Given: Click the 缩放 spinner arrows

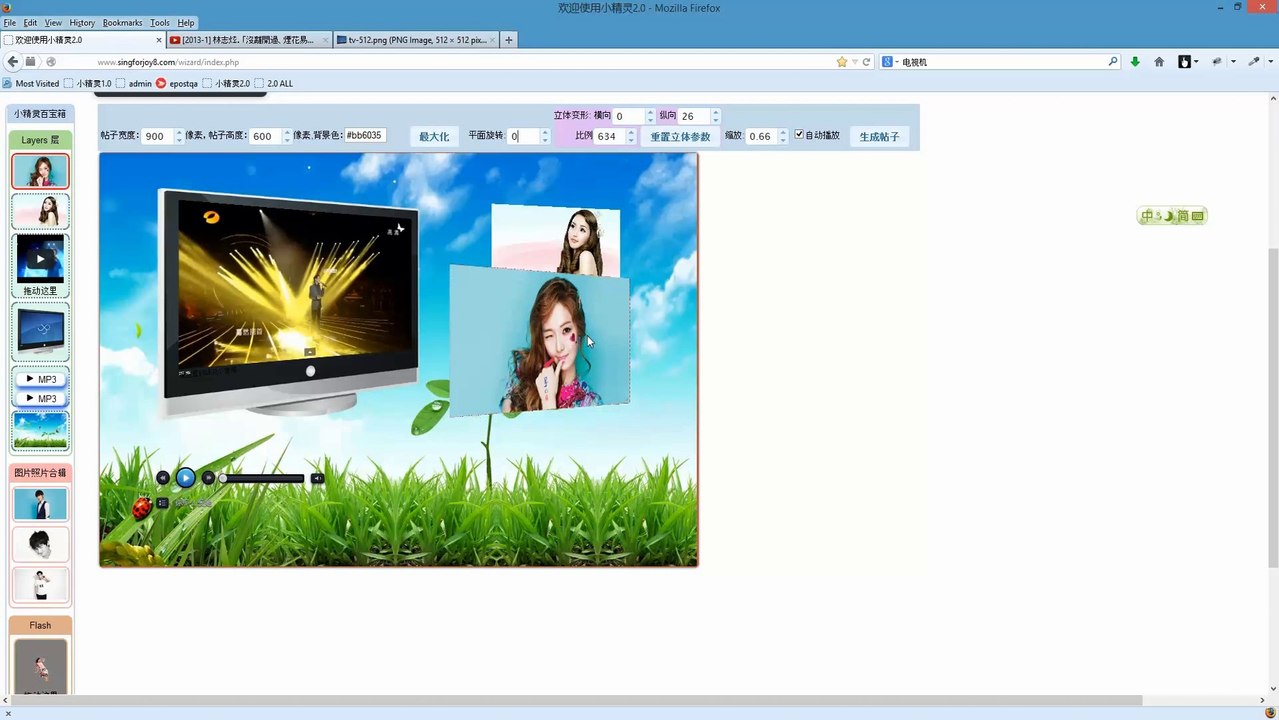Looking at the screenshot, I should (783, 136).
